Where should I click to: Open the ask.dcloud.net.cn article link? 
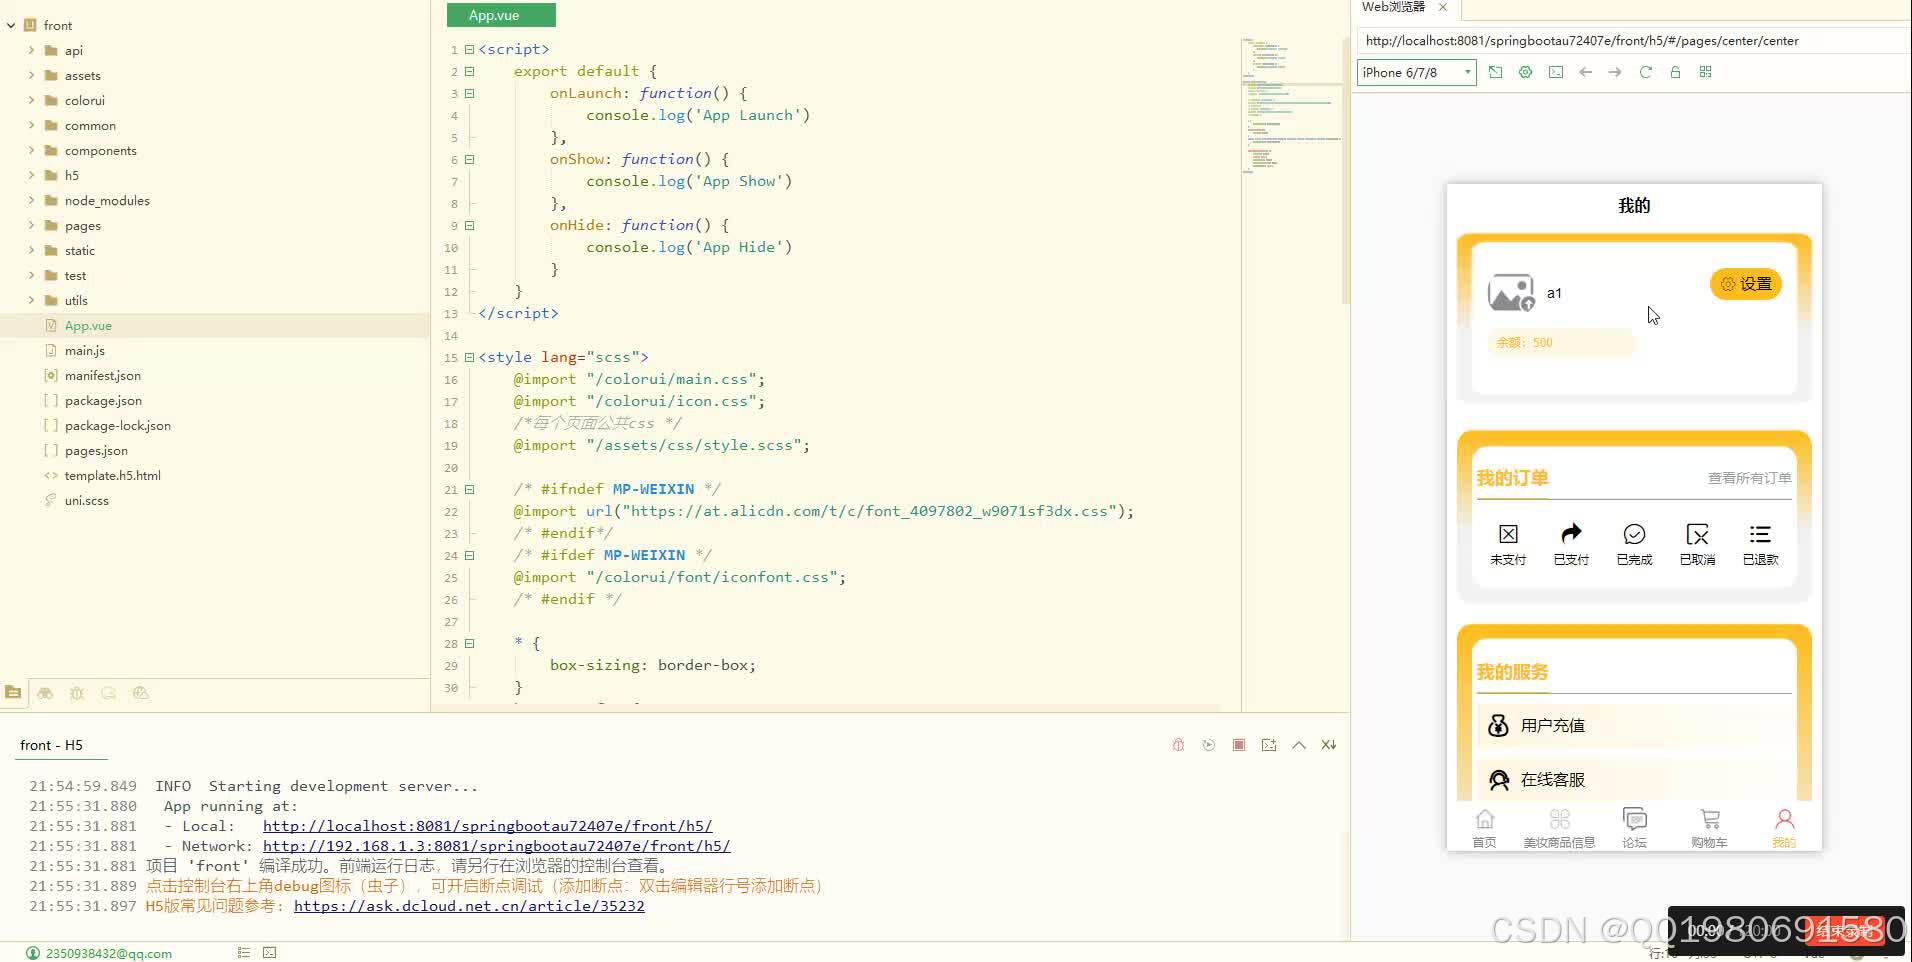(x=469, y=906)
